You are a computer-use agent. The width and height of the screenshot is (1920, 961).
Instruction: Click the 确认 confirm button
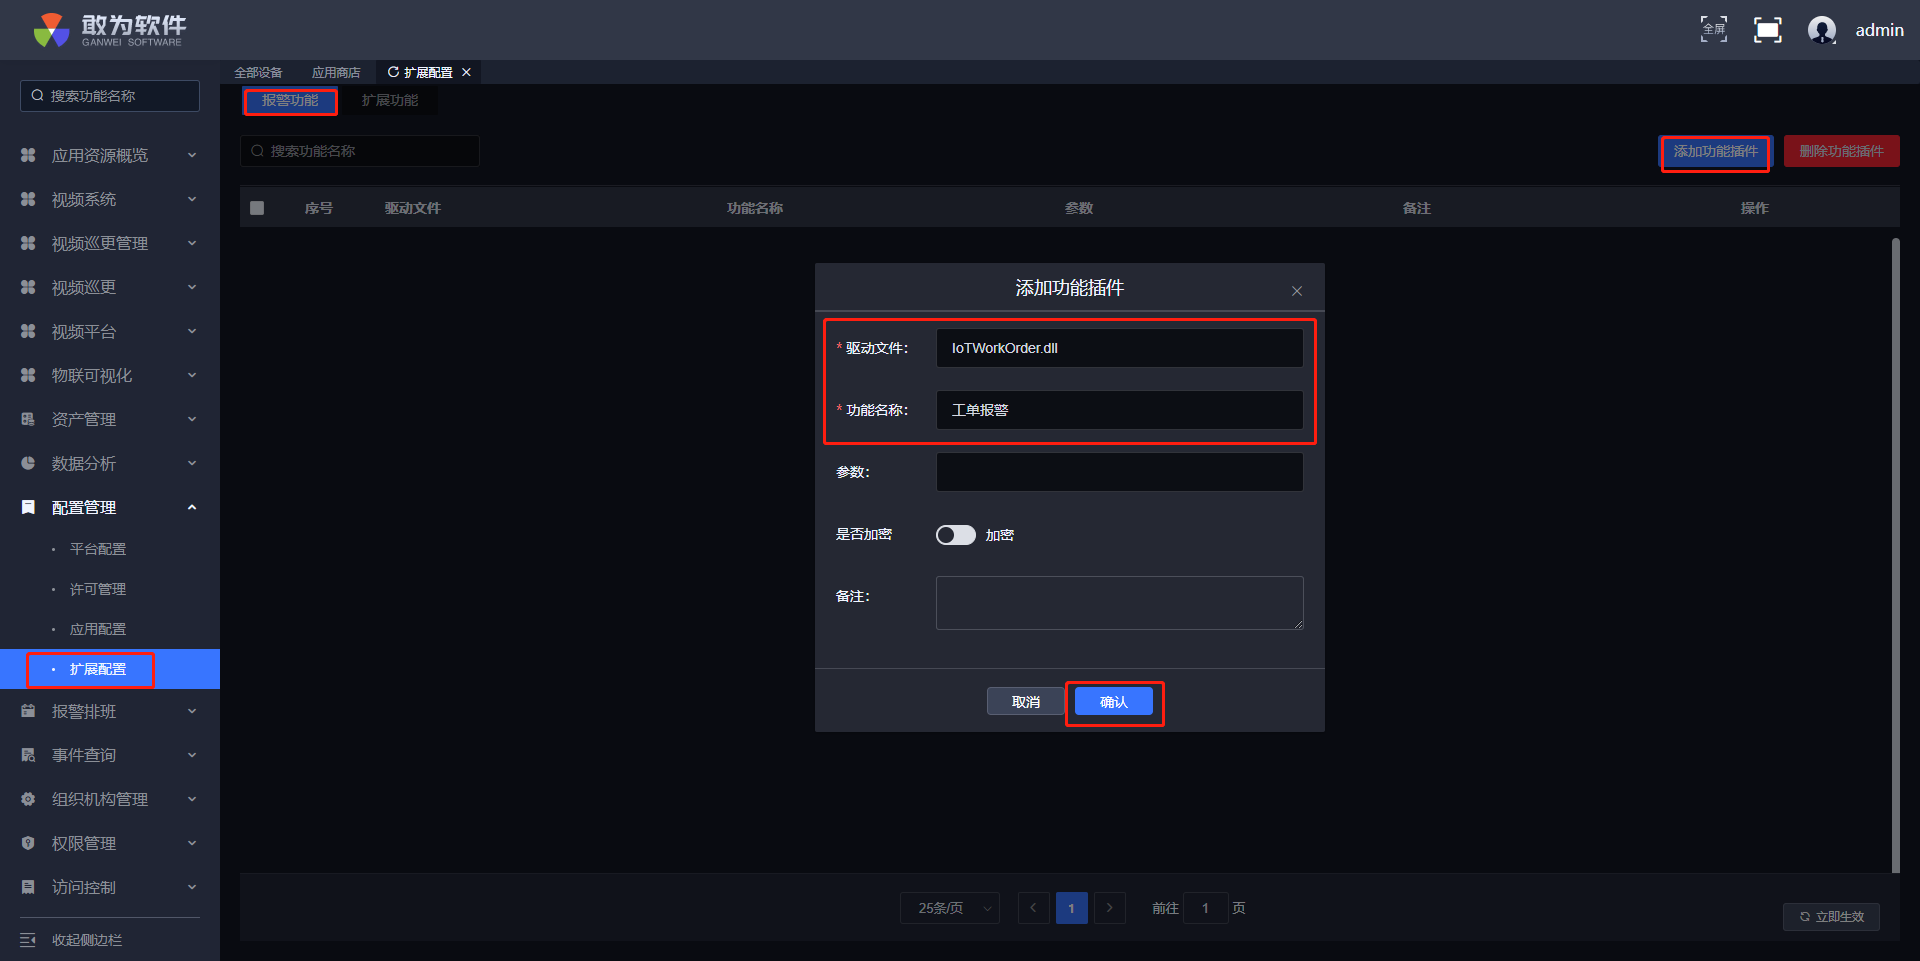tap(1114, 702)
